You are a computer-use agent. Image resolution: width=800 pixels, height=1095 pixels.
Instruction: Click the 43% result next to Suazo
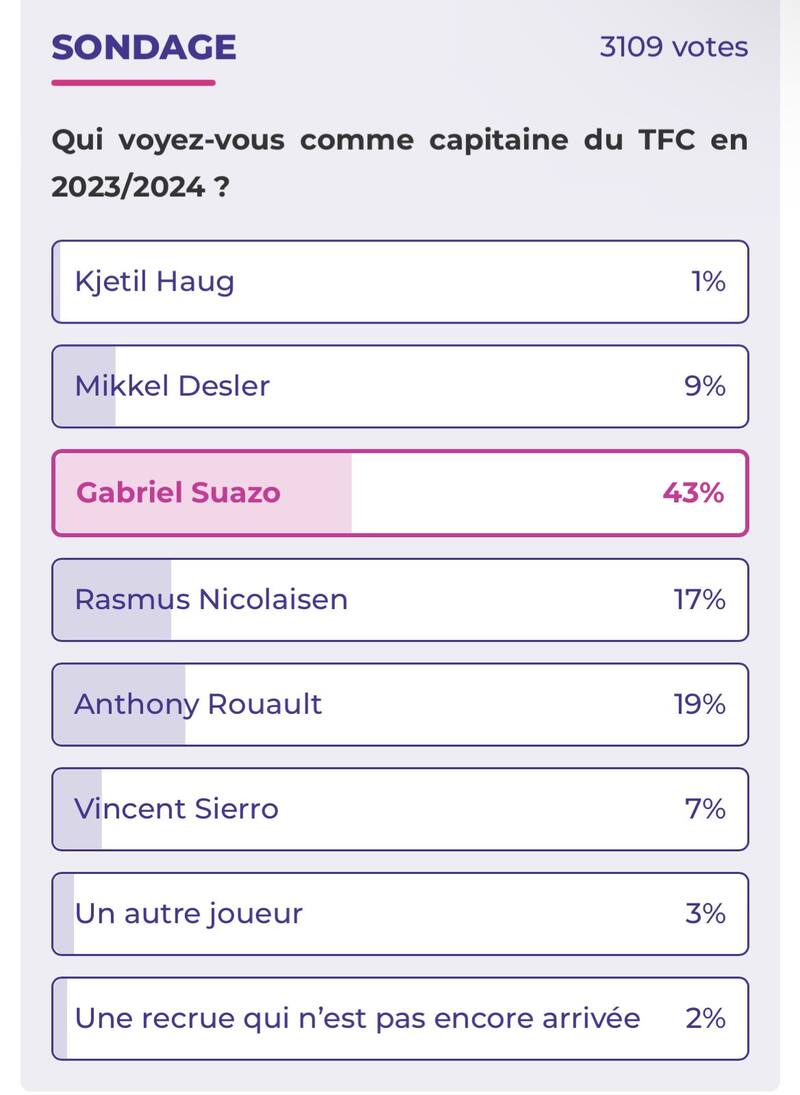coord(695,492)
